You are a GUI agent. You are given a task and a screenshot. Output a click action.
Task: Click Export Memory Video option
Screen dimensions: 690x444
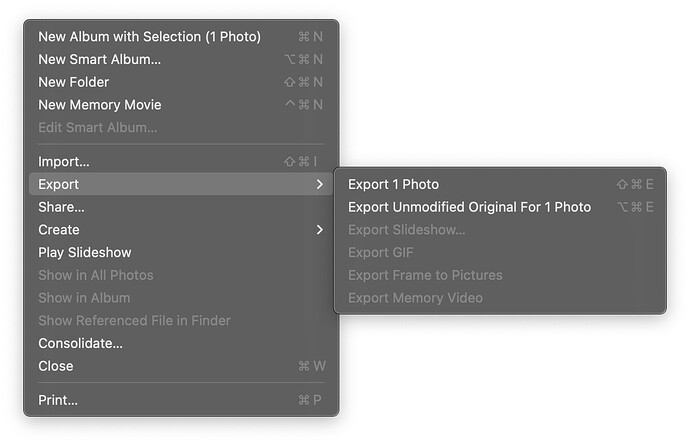(415, 298)
